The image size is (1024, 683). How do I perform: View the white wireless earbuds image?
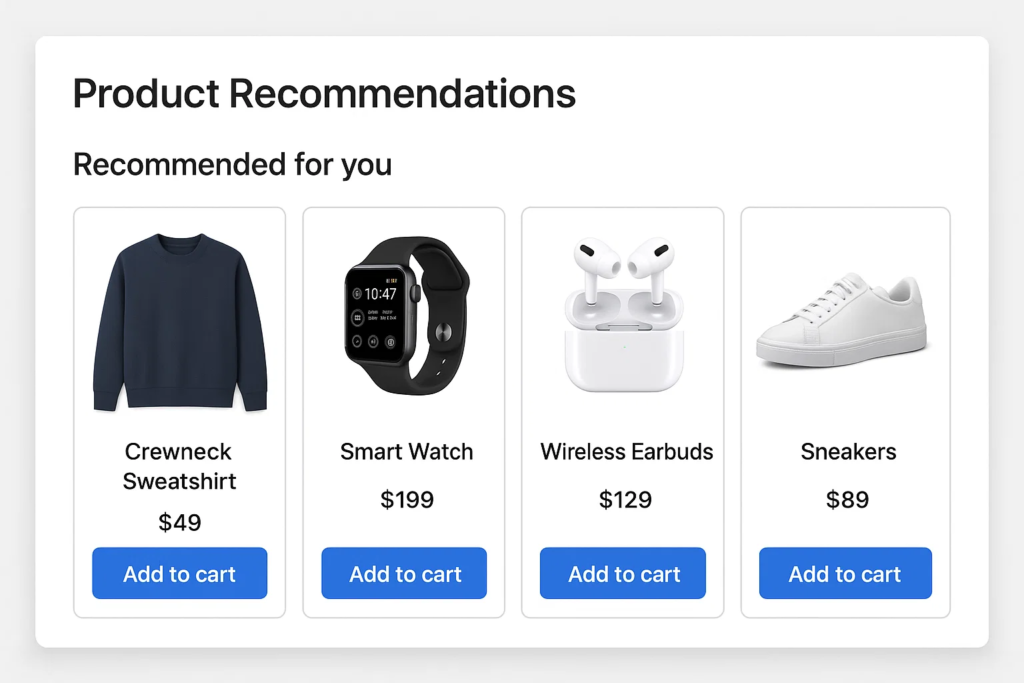coord(624,313)
